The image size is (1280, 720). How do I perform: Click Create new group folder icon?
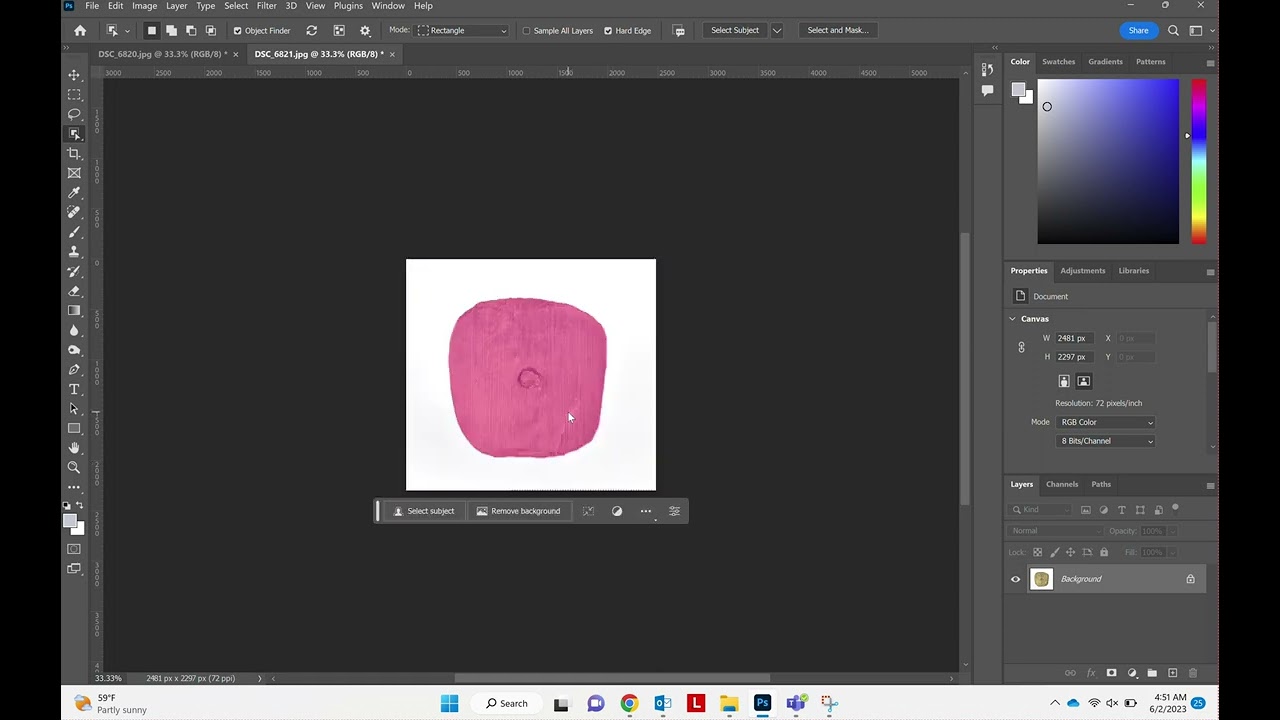1152,673
